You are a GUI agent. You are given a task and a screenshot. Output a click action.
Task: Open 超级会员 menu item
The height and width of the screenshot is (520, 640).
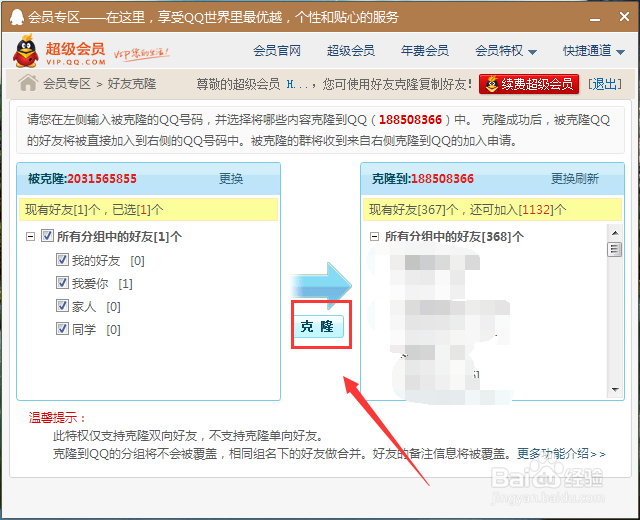(x=351, y=51)
